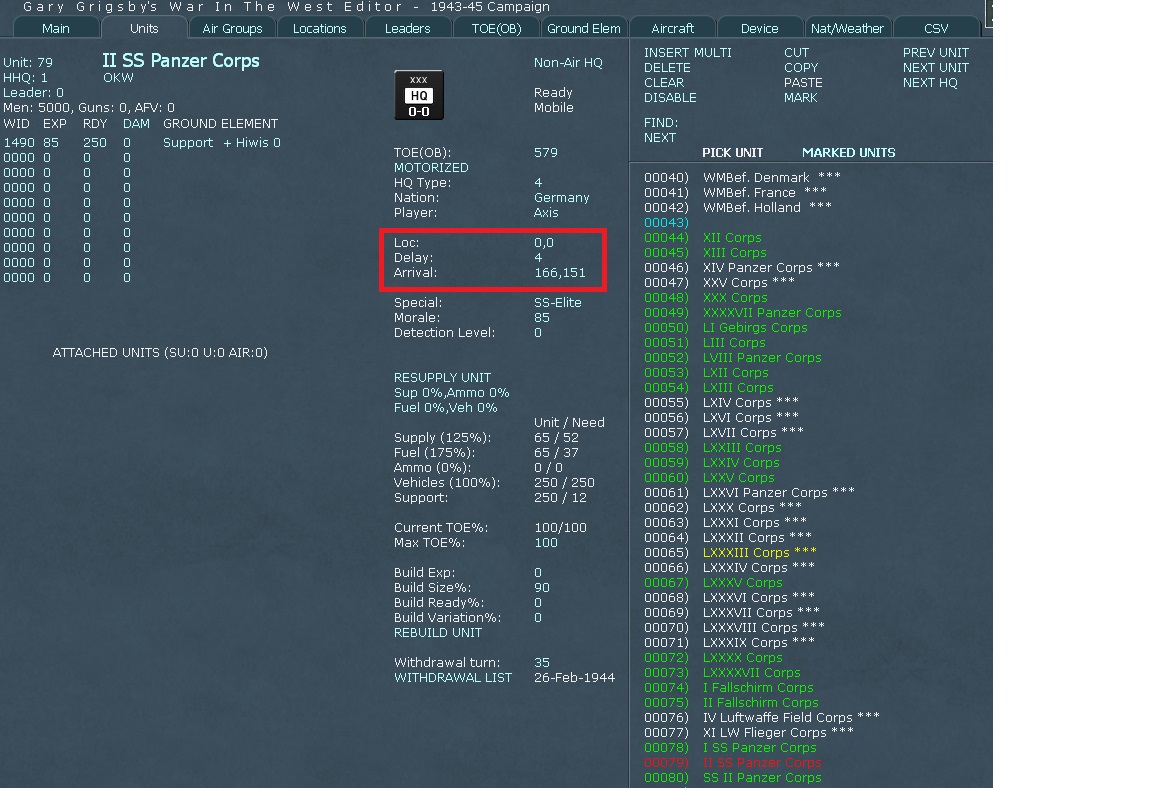Open the Main tab
This screenshot has width=1152, height=788.
(56, 29)
